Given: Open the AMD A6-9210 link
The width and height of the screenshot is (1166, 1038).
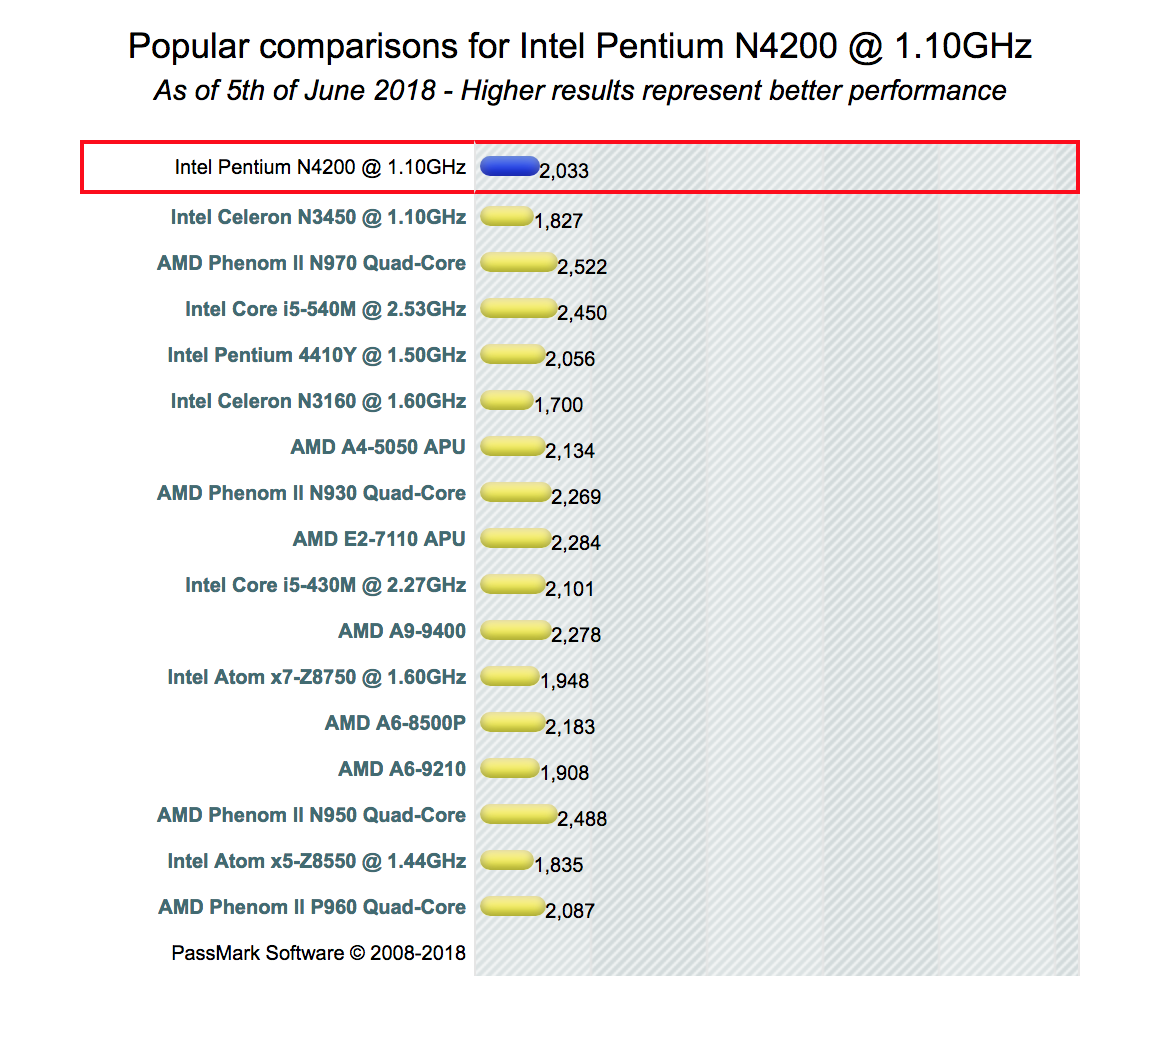Looking at the screenshot, I should (x=402, y=769).
